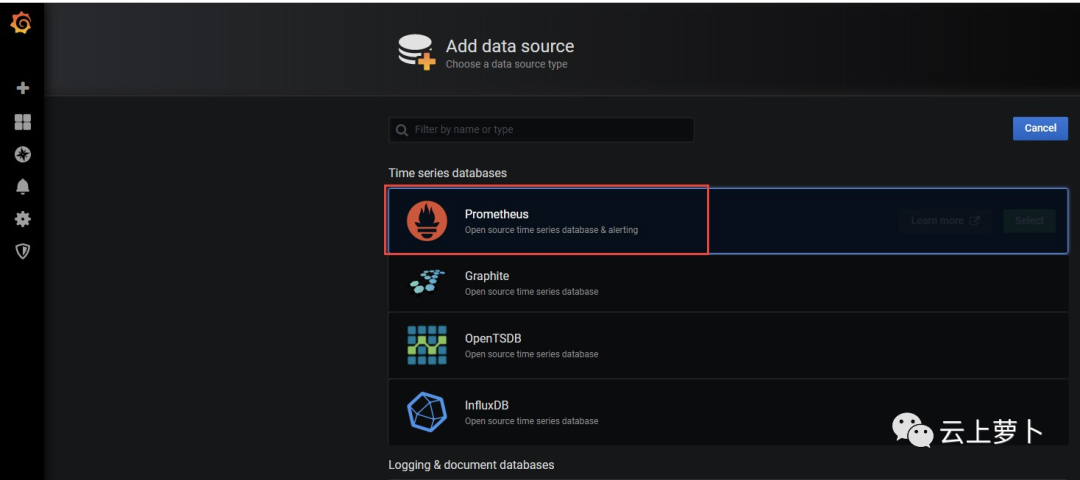Click the Cancel button
The width and height of the screenshot is (1080, 480).
point(1040,128)
